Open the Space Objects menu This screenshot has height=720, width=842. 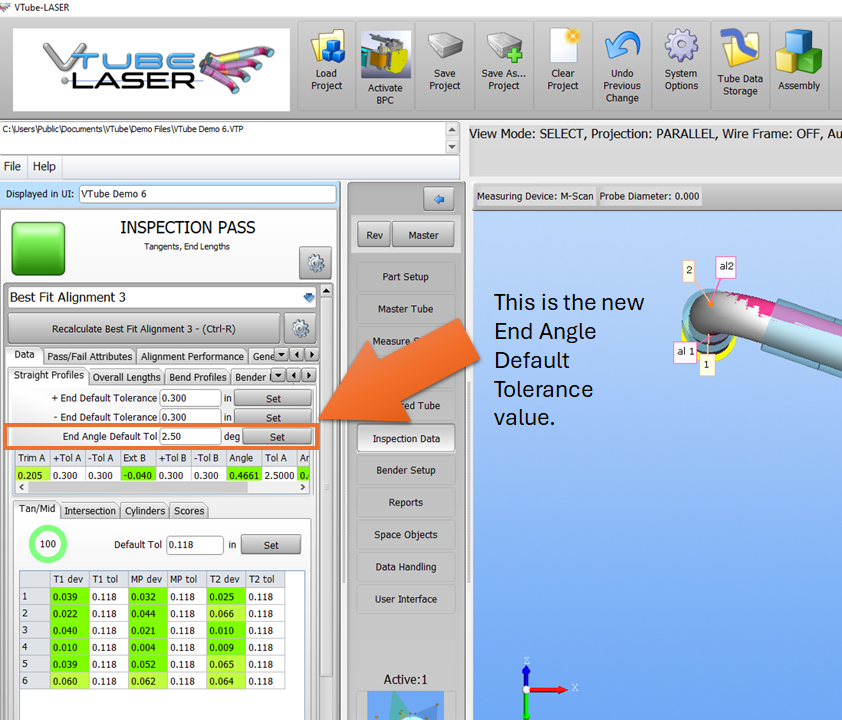pos(405,535)
